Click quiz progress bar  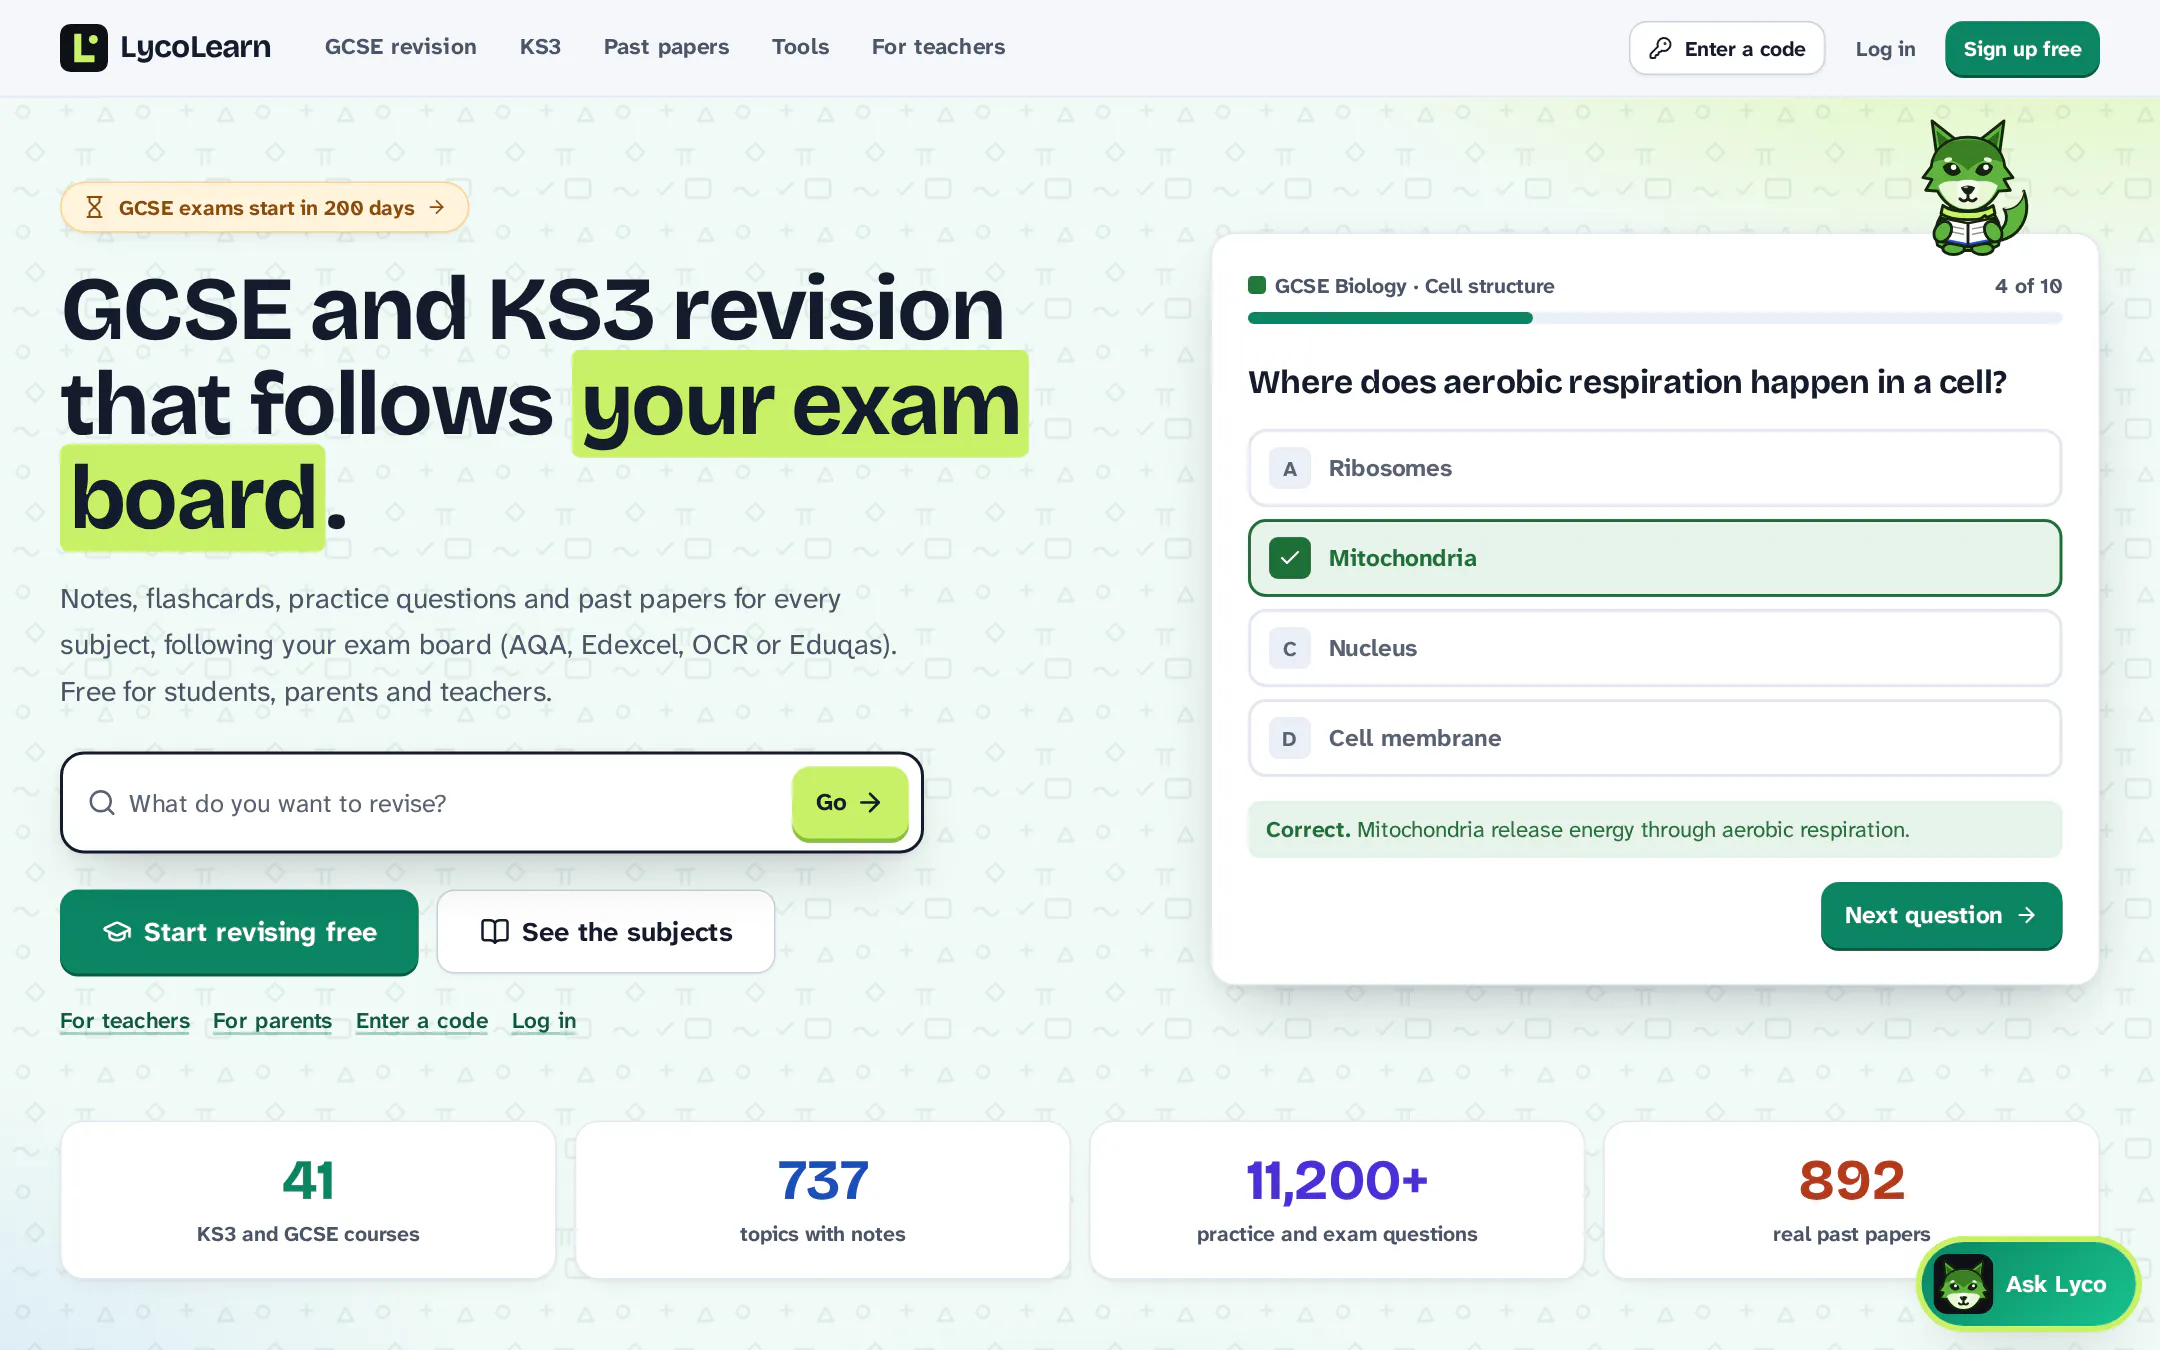coord(1655,318)
